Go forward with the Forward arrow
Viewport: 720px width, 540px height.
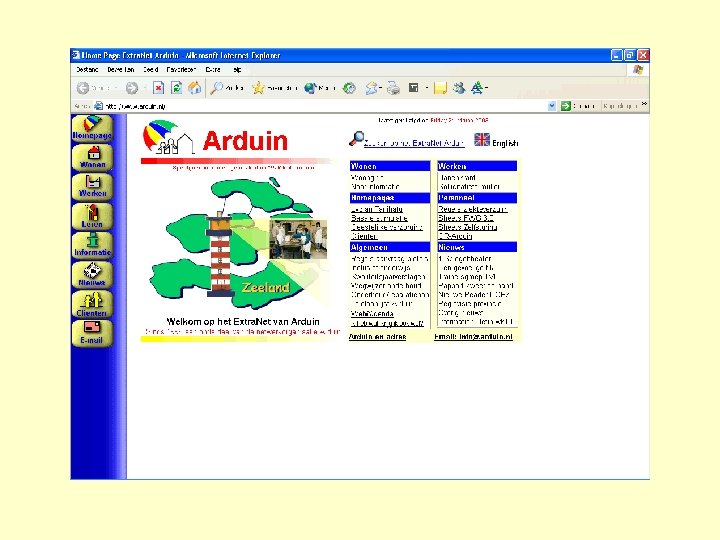132,88
